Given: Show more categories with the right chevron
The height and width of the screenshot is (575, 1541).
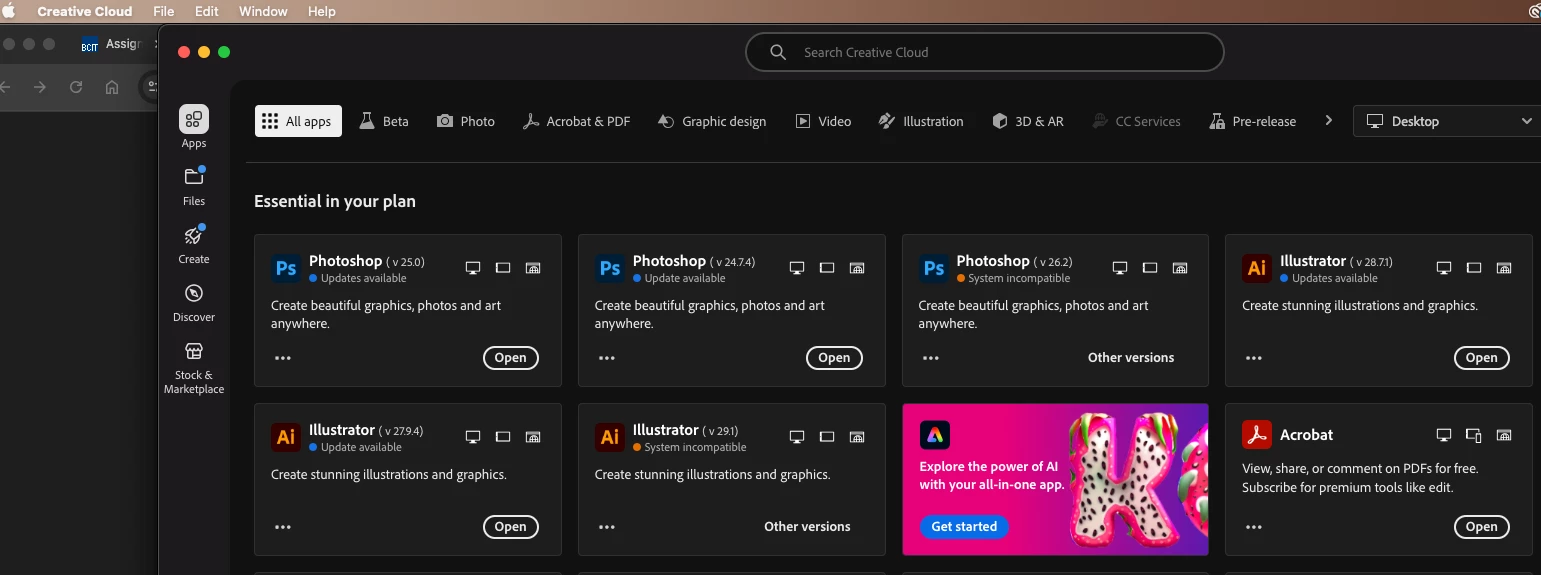Looking at the screenshot, I should [x=1328, y=120].
